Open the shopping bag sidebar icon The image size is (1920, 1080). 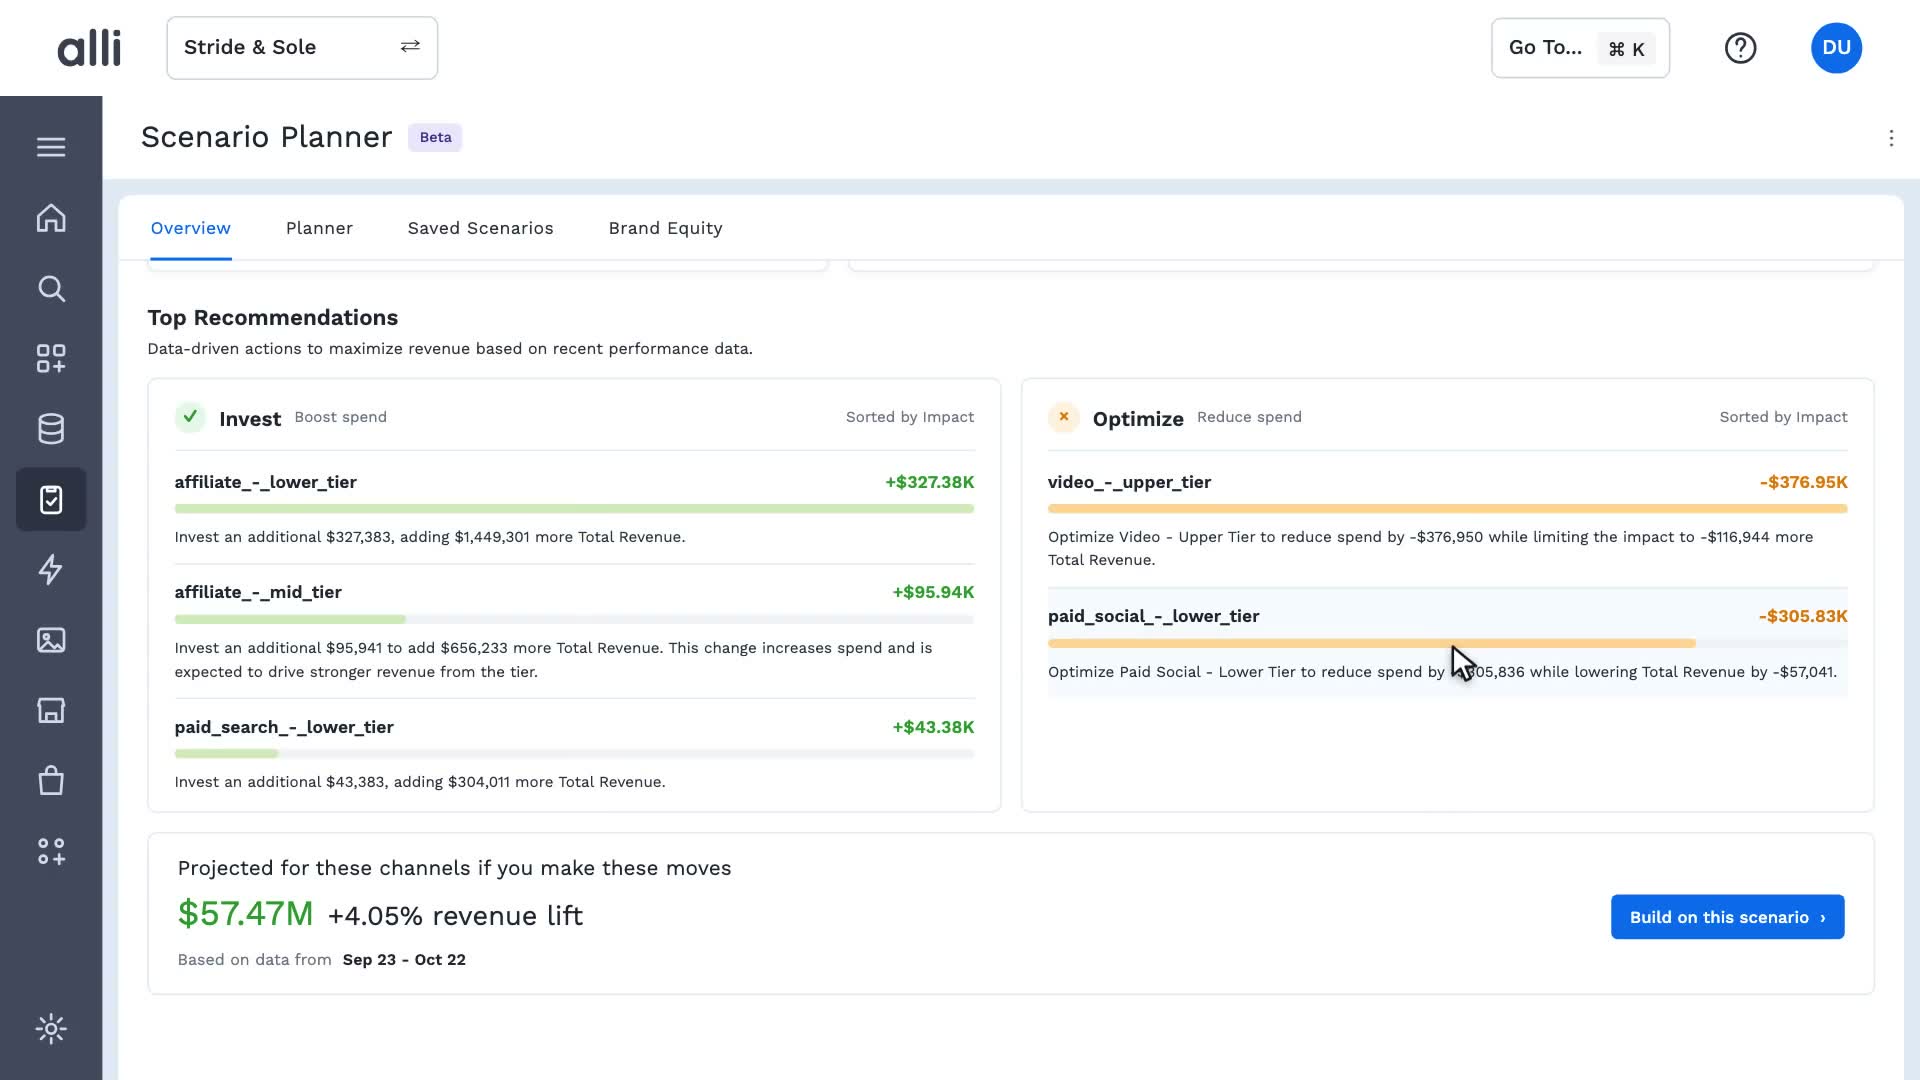(x=51, y=780)
